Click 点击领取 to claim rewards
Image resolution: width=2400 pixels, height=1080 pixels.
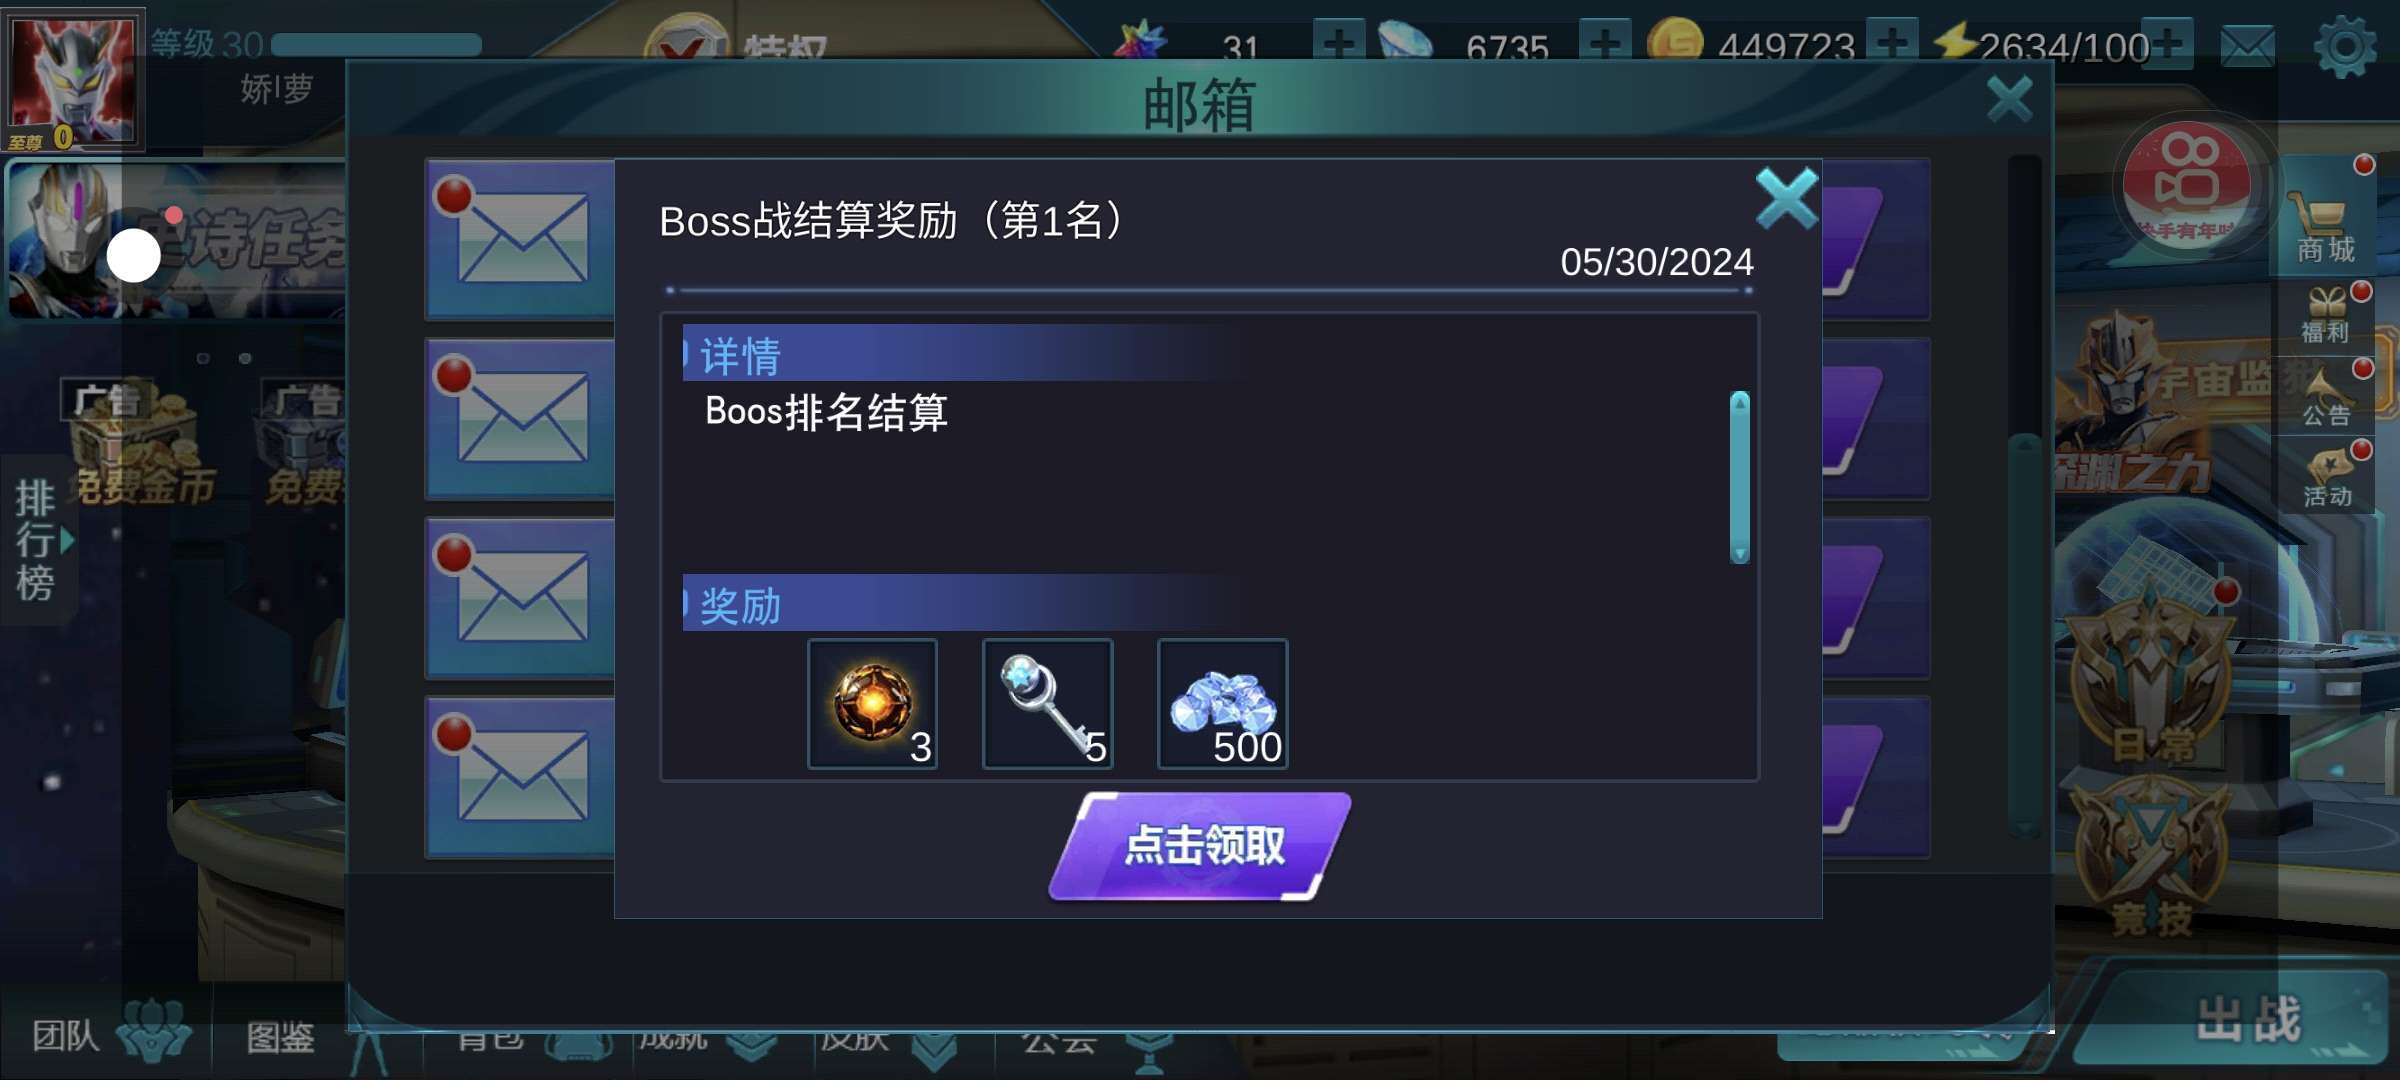click(x=1200, y=846)
